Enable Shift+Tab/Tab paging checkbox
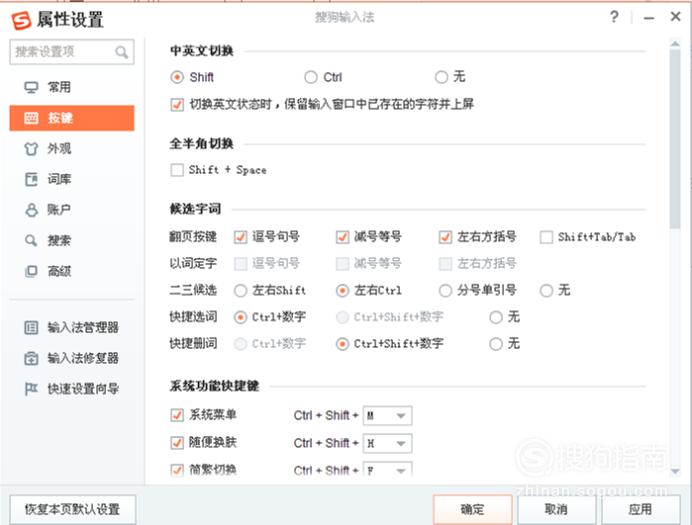 point(546,237)
